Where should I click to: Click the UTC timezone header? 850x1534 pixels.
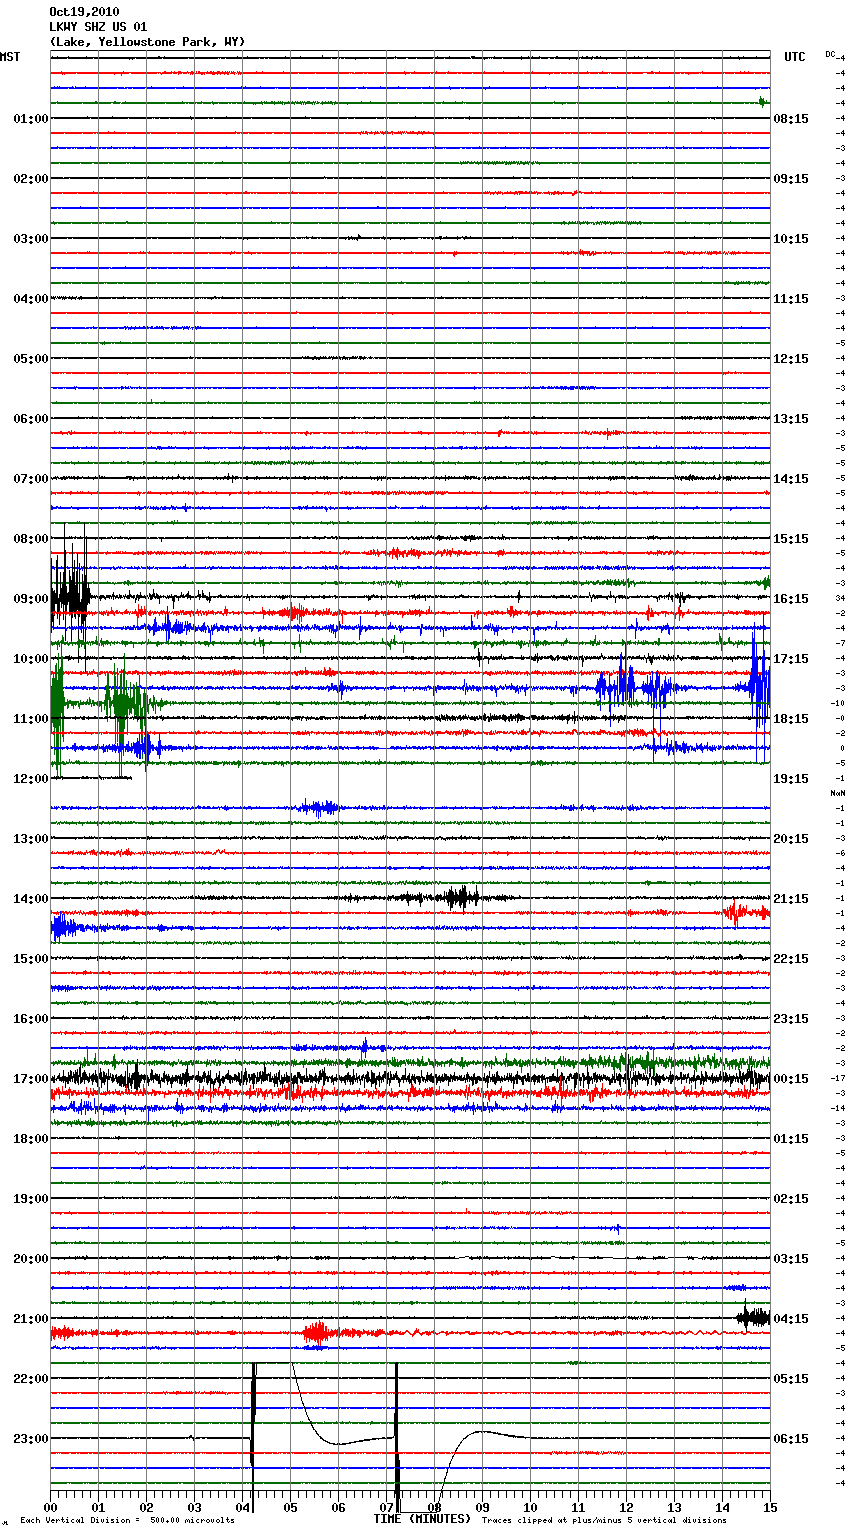(x=794, y=57)
